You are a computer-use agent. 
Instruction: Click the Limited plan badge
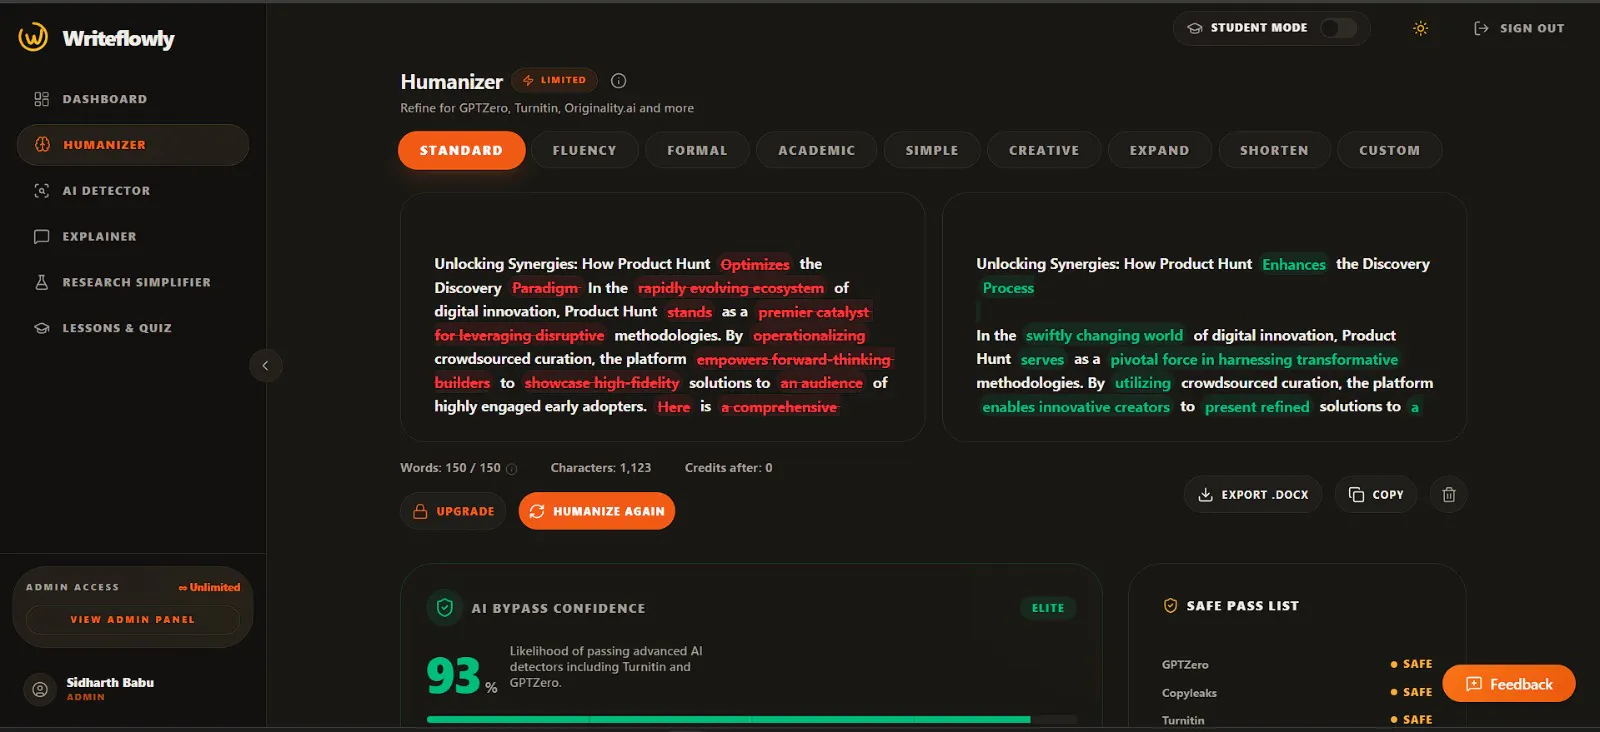554,80
